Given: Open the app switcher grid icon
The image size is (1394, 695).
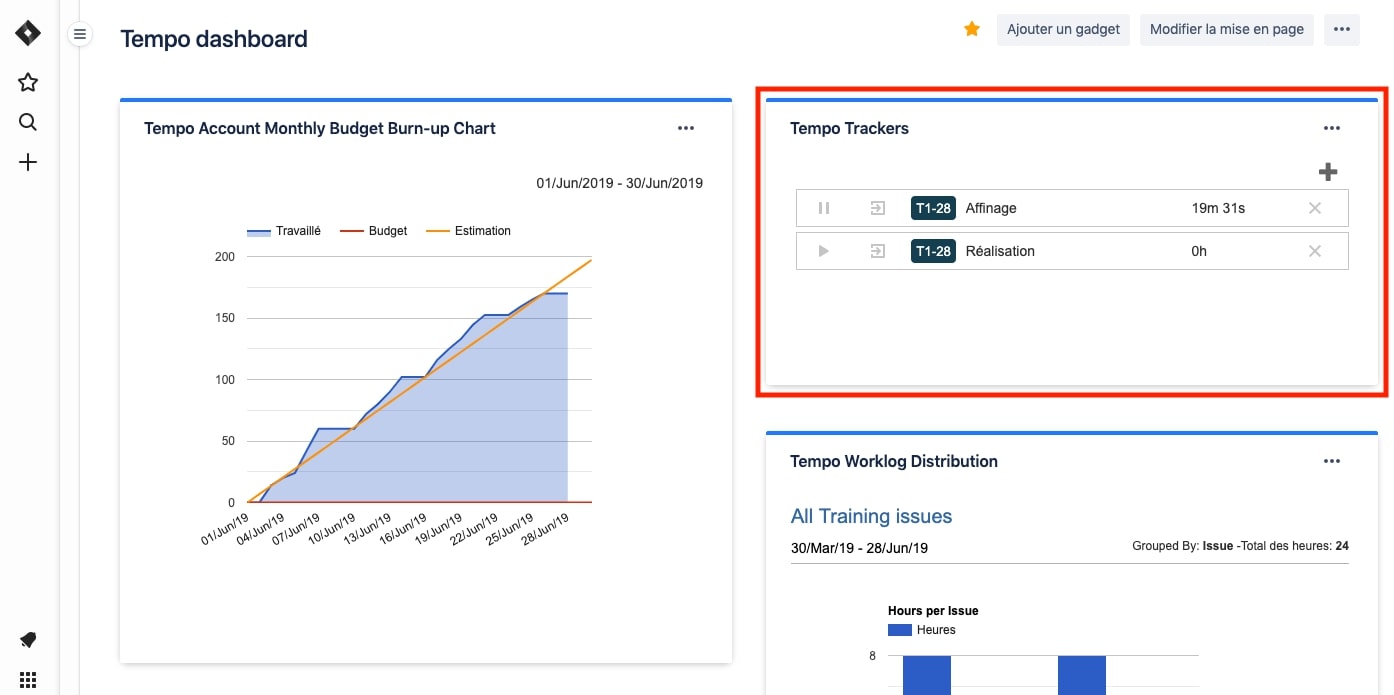Looking at the screenshot, I should point(28,680).
